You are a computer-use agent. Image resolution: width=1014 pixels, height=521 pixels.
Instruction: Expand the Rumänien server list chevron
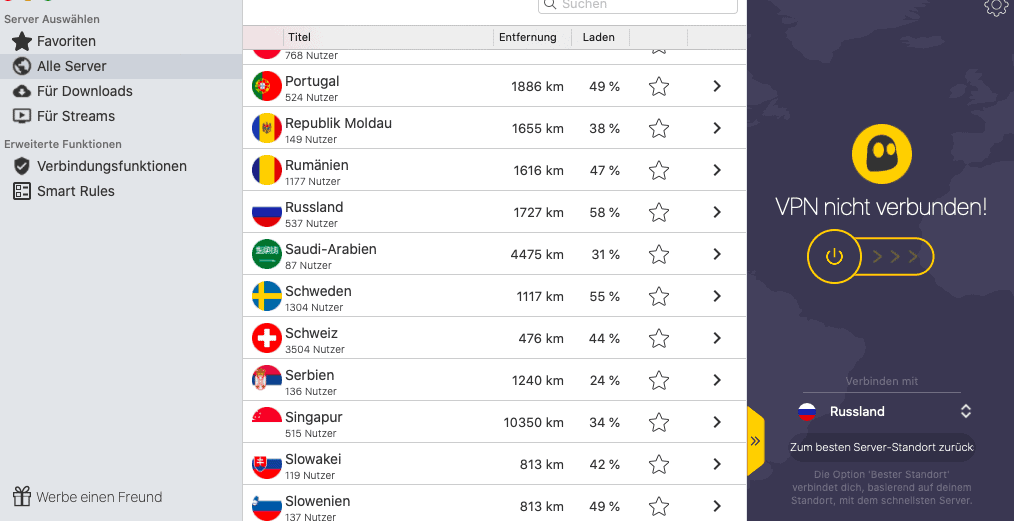(717, 171)
